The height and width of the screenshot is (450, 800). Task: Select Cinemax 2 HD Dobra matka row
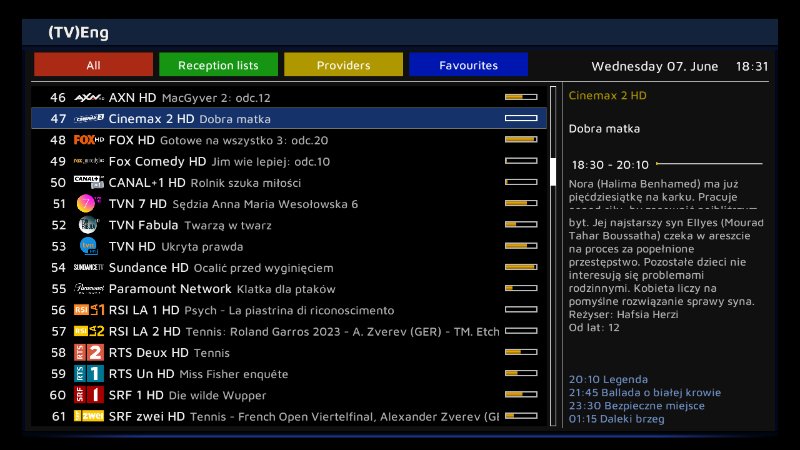pyautogui.click(x=289, y=118)
